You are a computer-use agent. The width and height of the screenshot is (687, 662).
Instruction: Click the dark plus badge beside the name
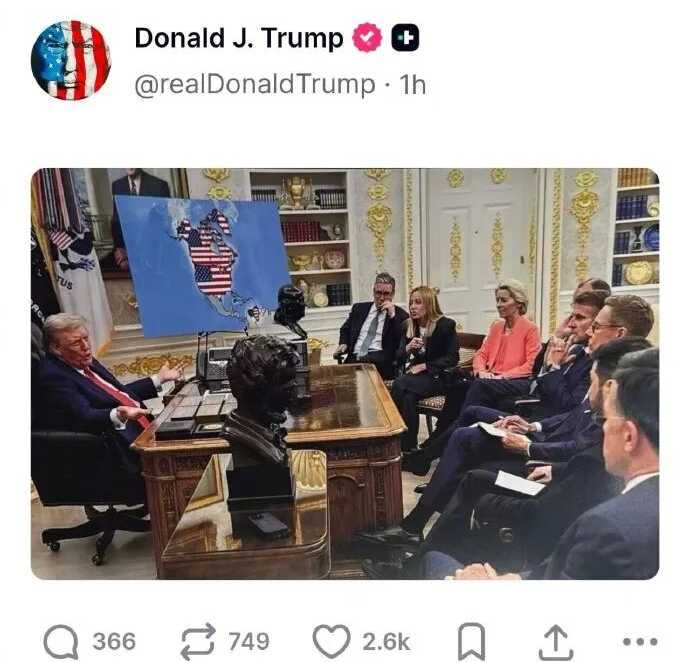(x=404, y=38)
